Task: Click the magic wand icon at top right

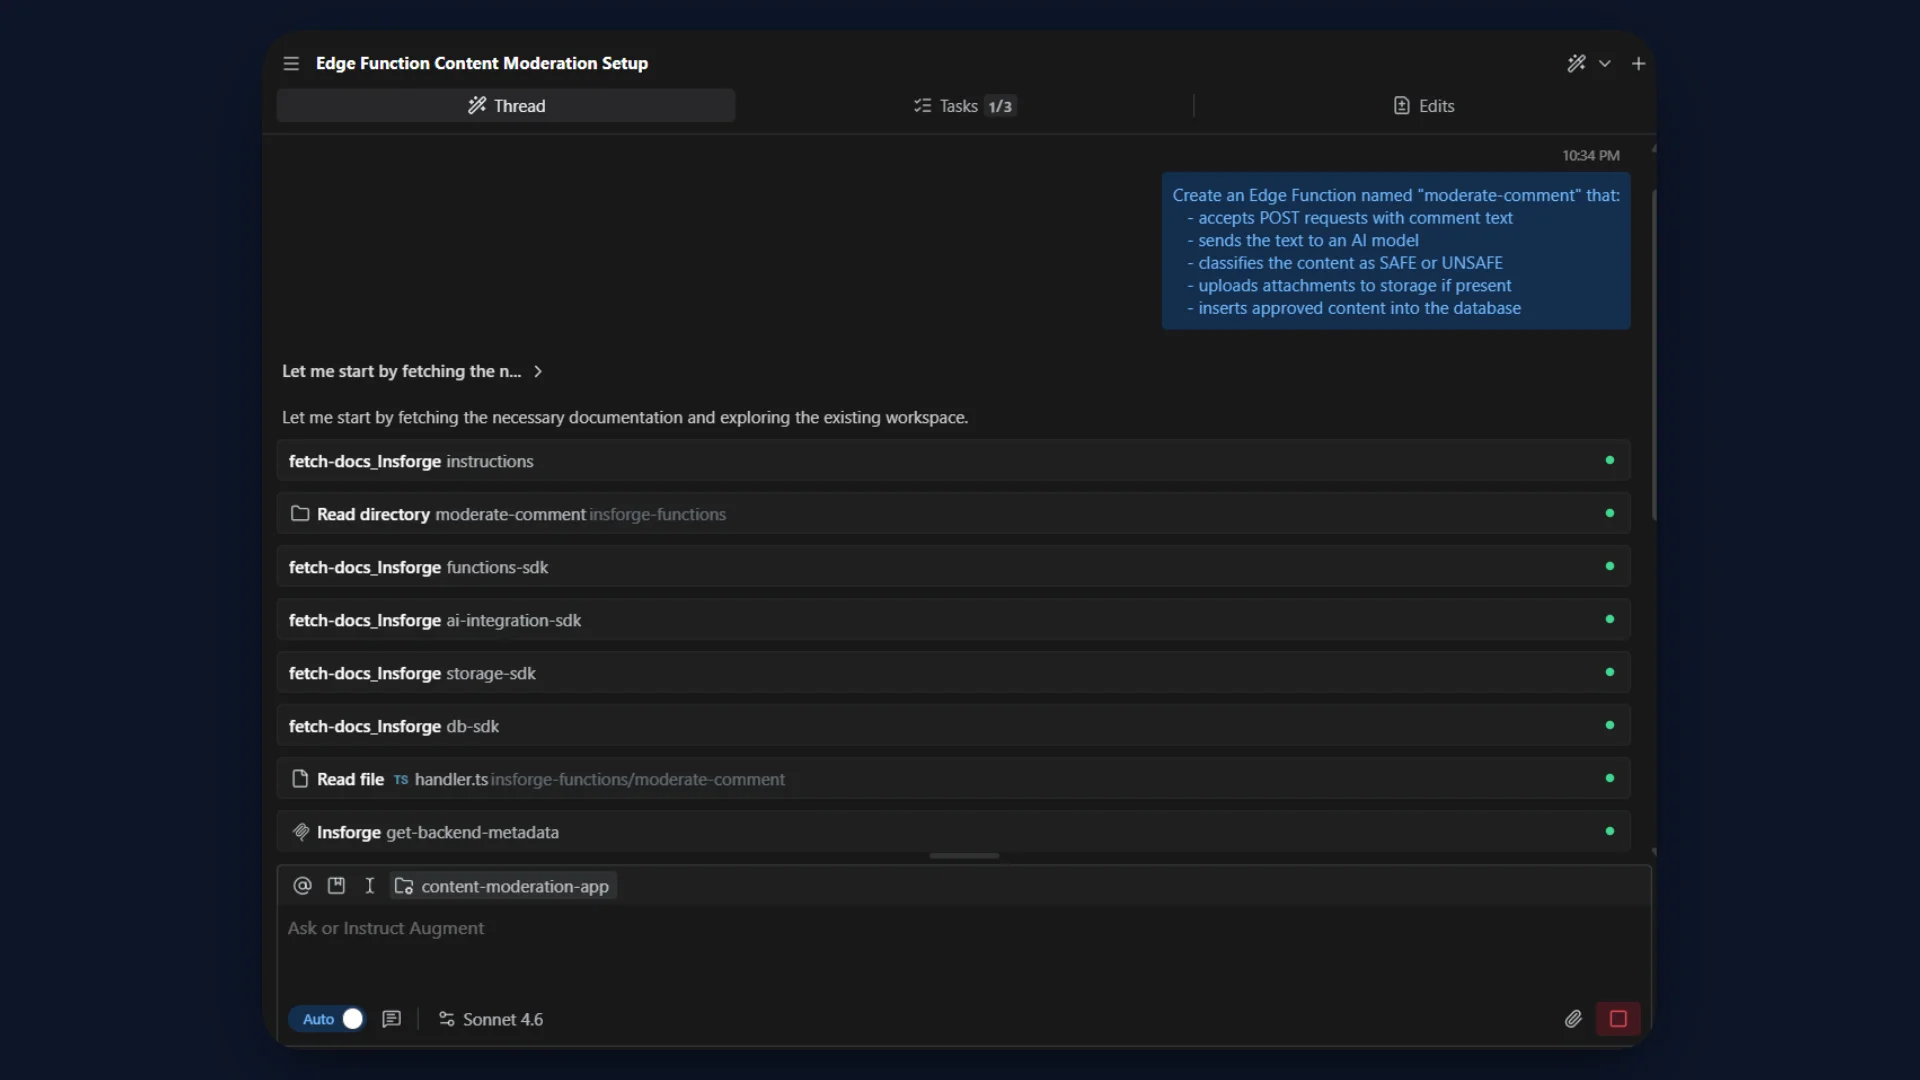Action: coord(1576,63)
